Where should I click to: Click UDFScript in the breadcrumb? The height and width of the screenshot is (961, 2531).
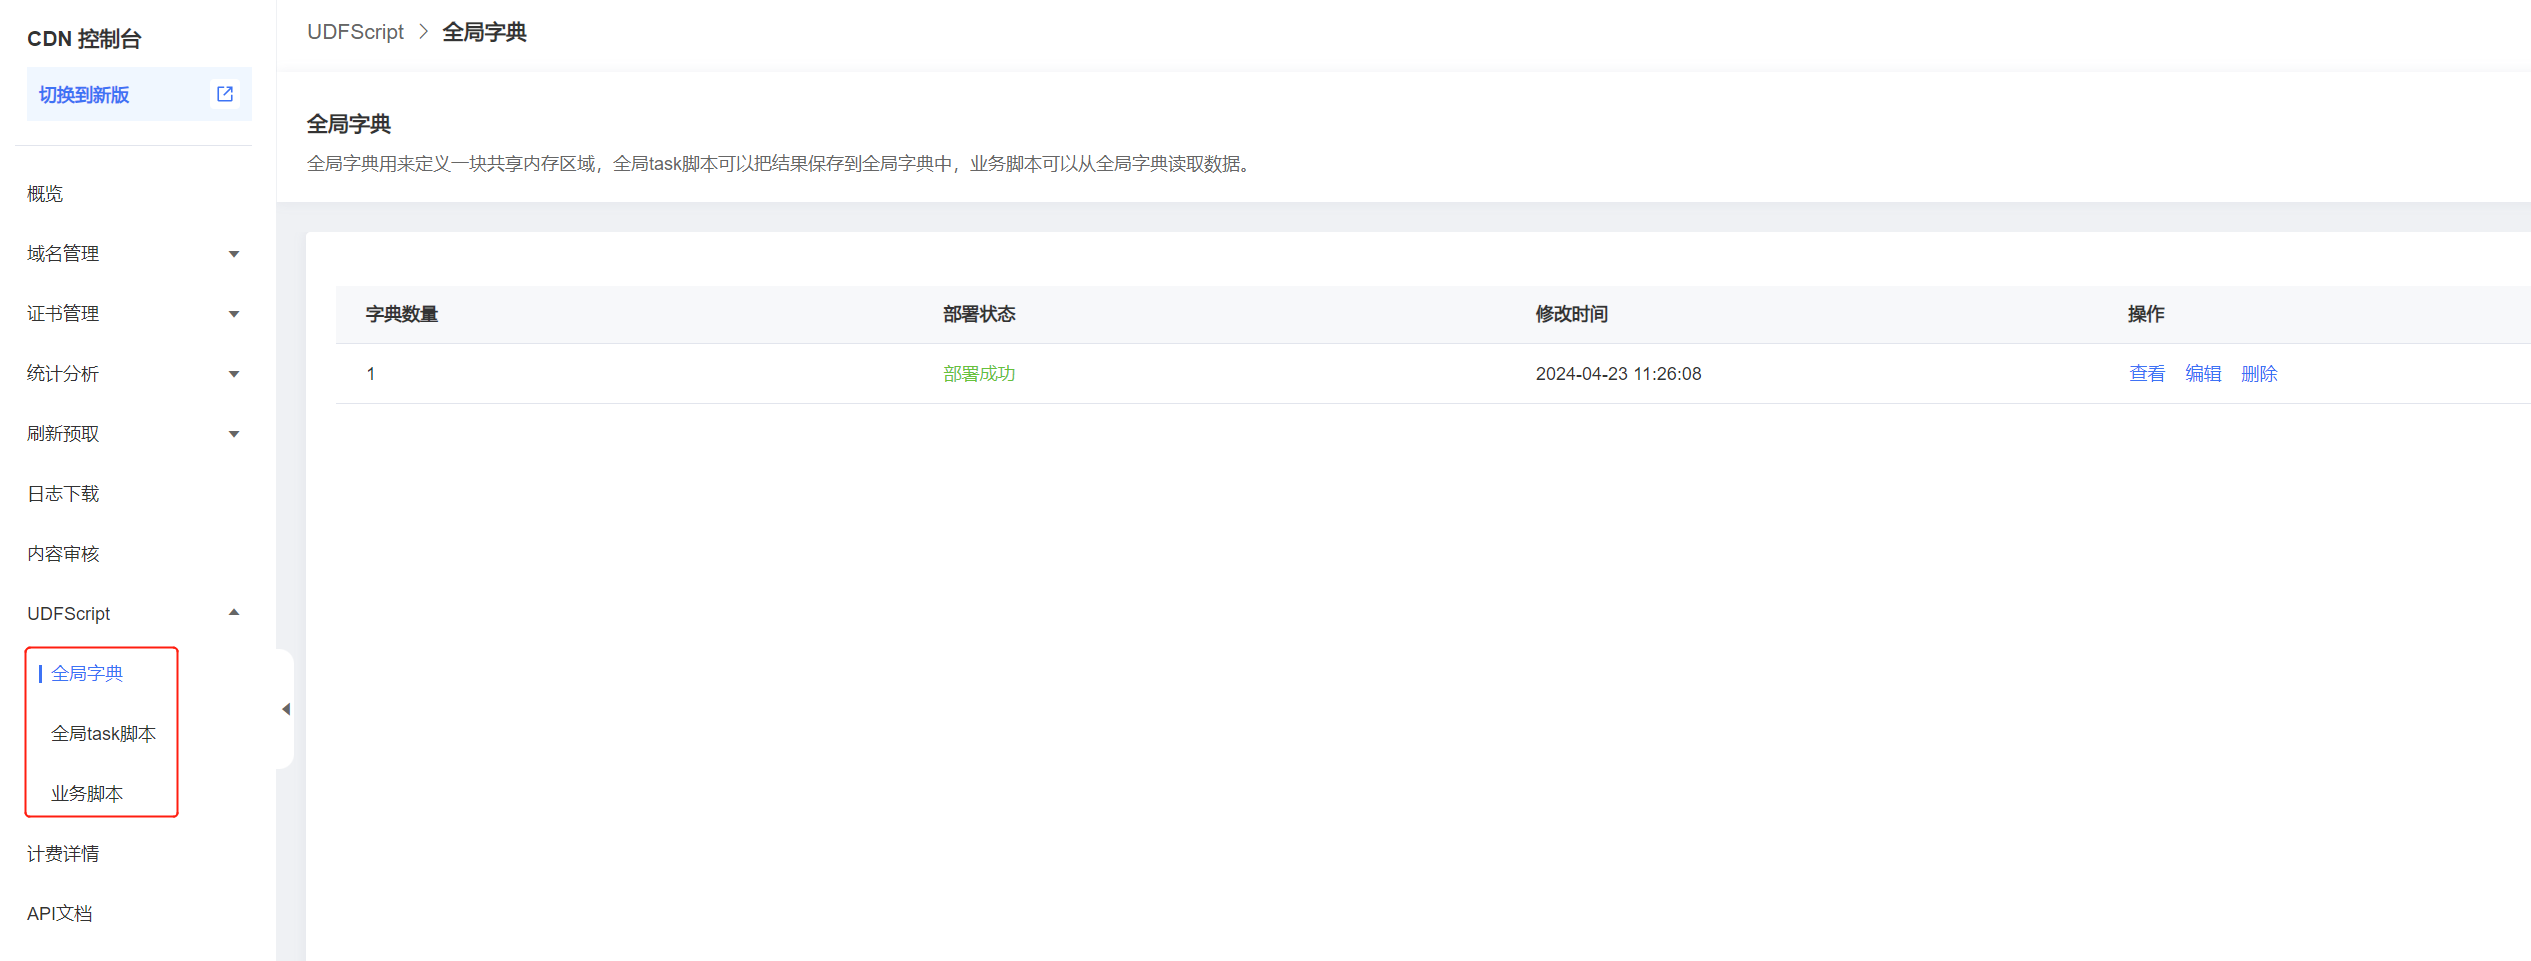pyautogui.click(x=355, y=32)
